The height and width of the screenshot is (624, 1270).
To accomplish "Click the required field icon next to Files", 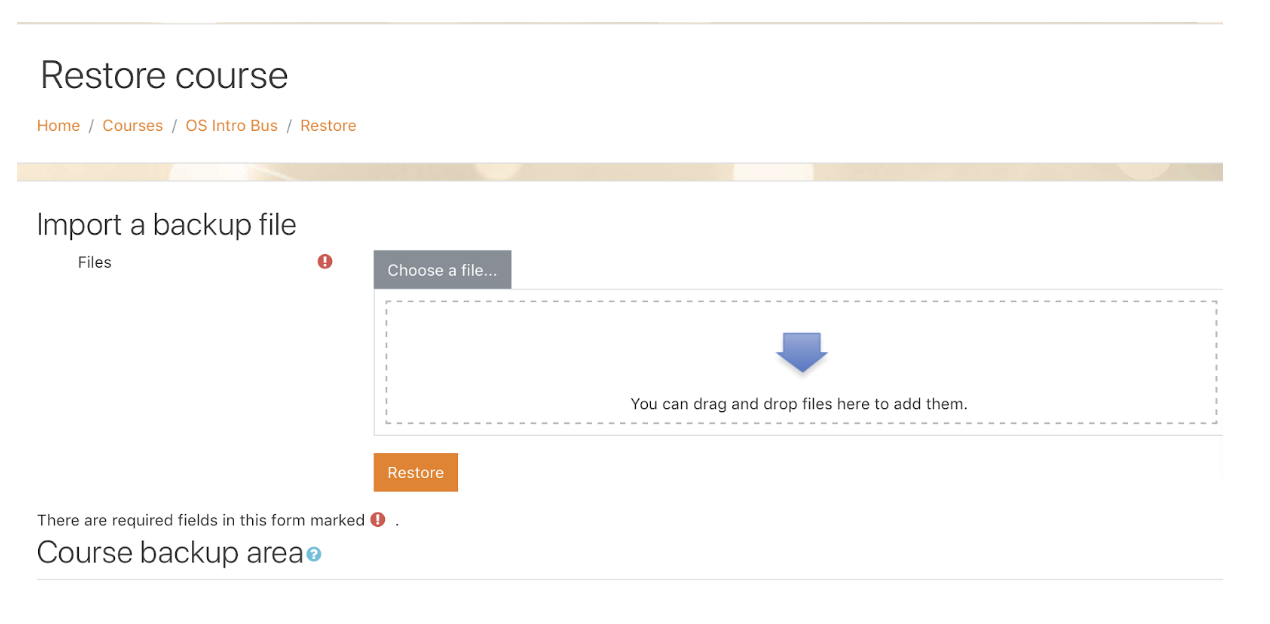I will click(324, 261).
